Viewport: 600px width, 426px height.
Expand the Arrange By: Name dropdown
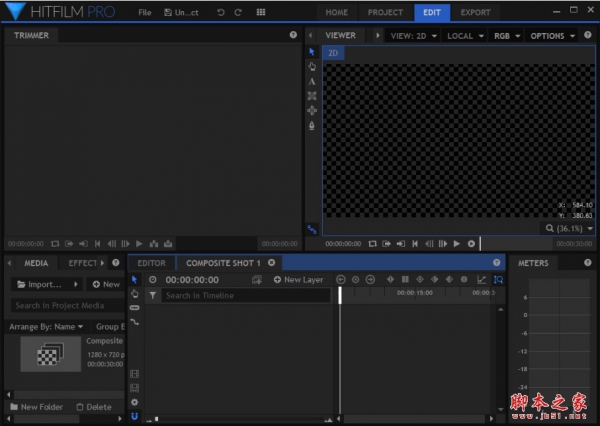(x=46, y=326)
